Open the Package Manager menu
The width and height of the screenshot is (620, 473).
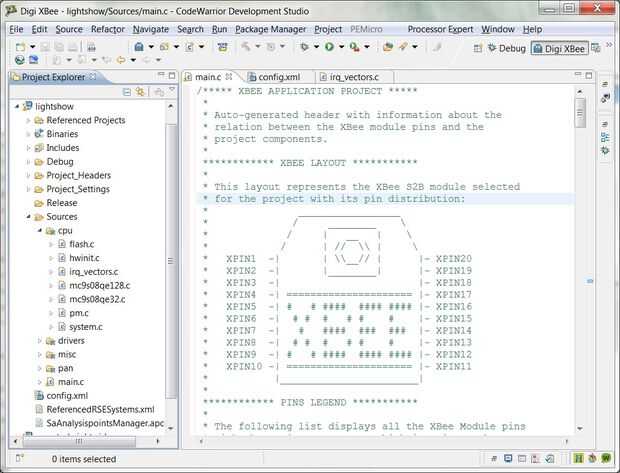[270, 29]
